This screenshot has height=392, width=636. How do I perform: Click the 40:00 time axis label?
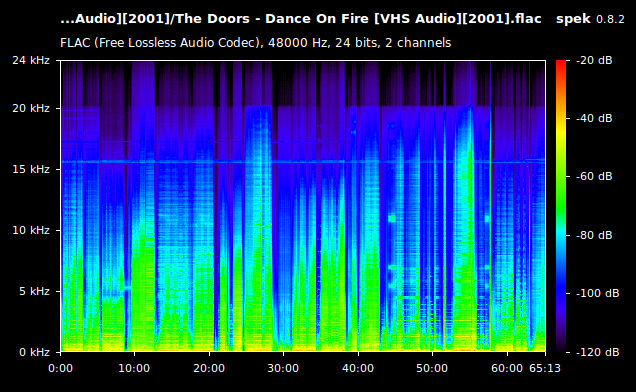point(358,368)
